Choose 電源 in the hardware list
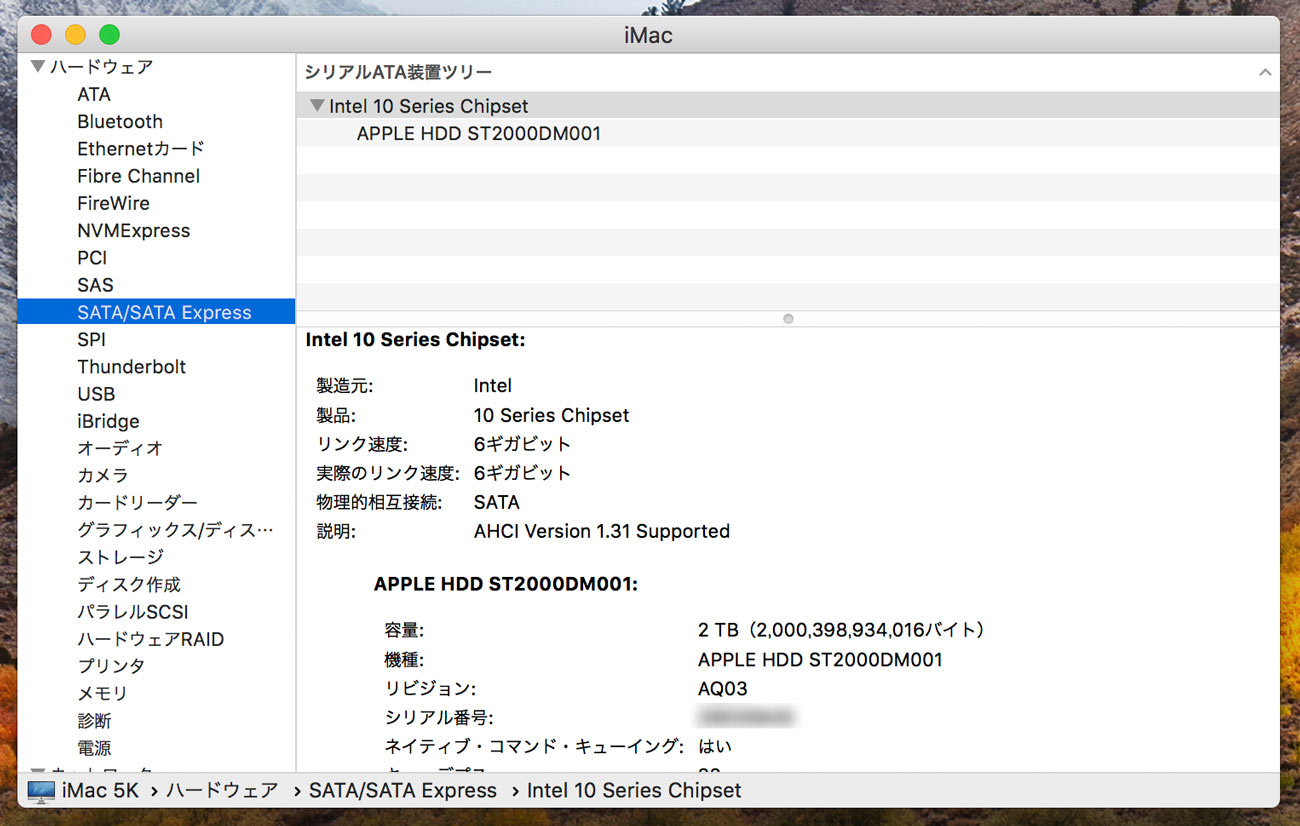The image size is (1300, 826). [94, 748]
